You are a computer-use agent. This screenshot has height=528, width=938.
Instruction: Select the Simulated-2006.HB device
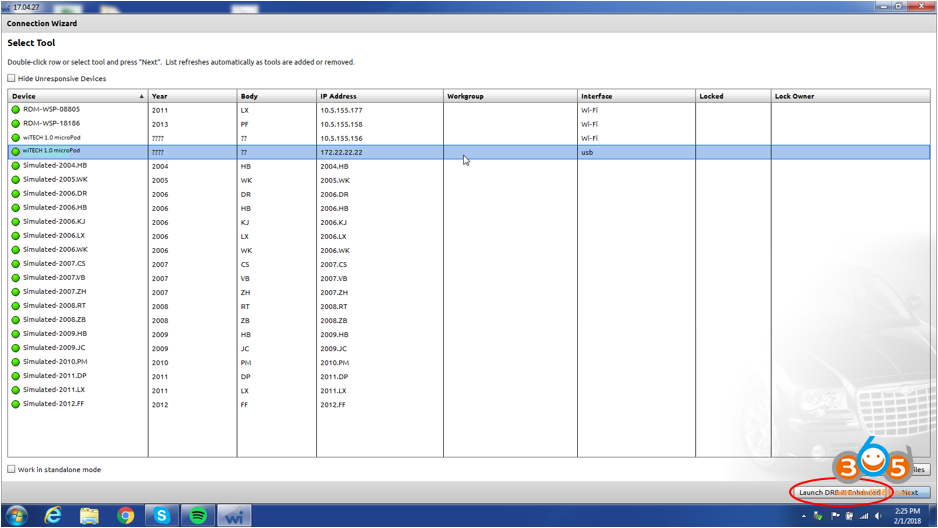[x=469, y=208]
